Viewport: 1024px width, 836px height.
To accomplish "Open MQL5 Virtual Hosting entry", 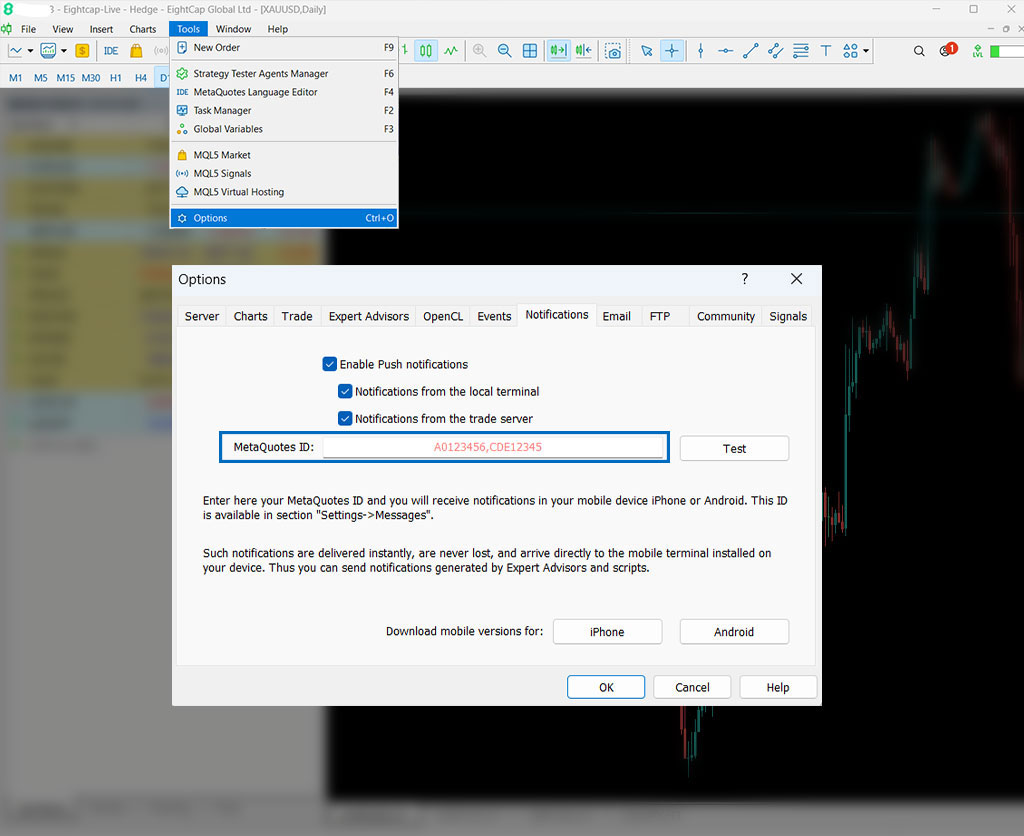I will coord(284,192).
